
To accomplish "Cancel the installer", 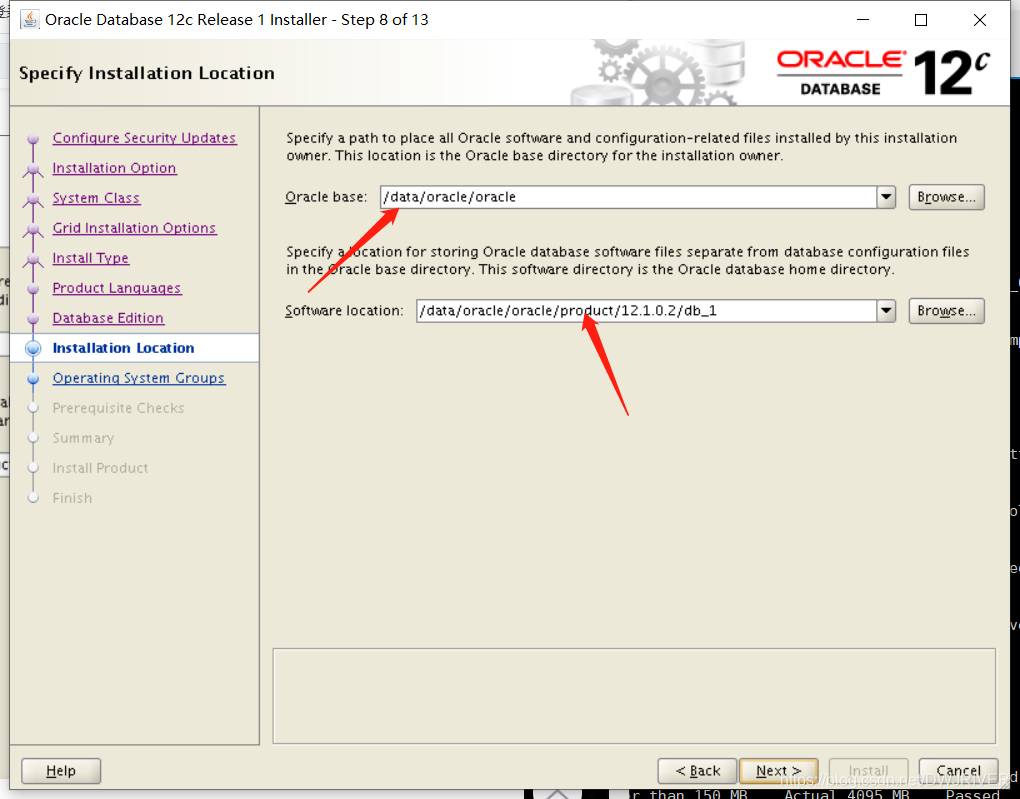I will coord(958,771).
